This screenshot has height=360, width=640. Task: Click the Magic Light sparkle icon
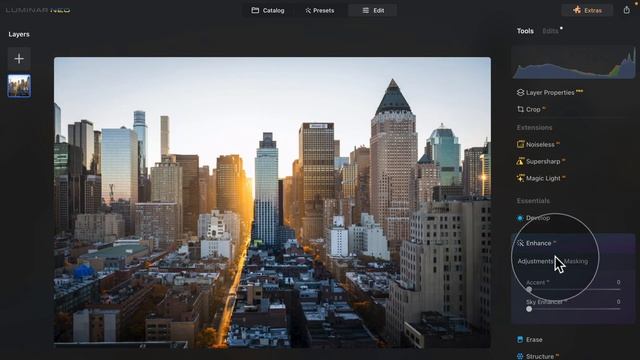pos(520,178)
